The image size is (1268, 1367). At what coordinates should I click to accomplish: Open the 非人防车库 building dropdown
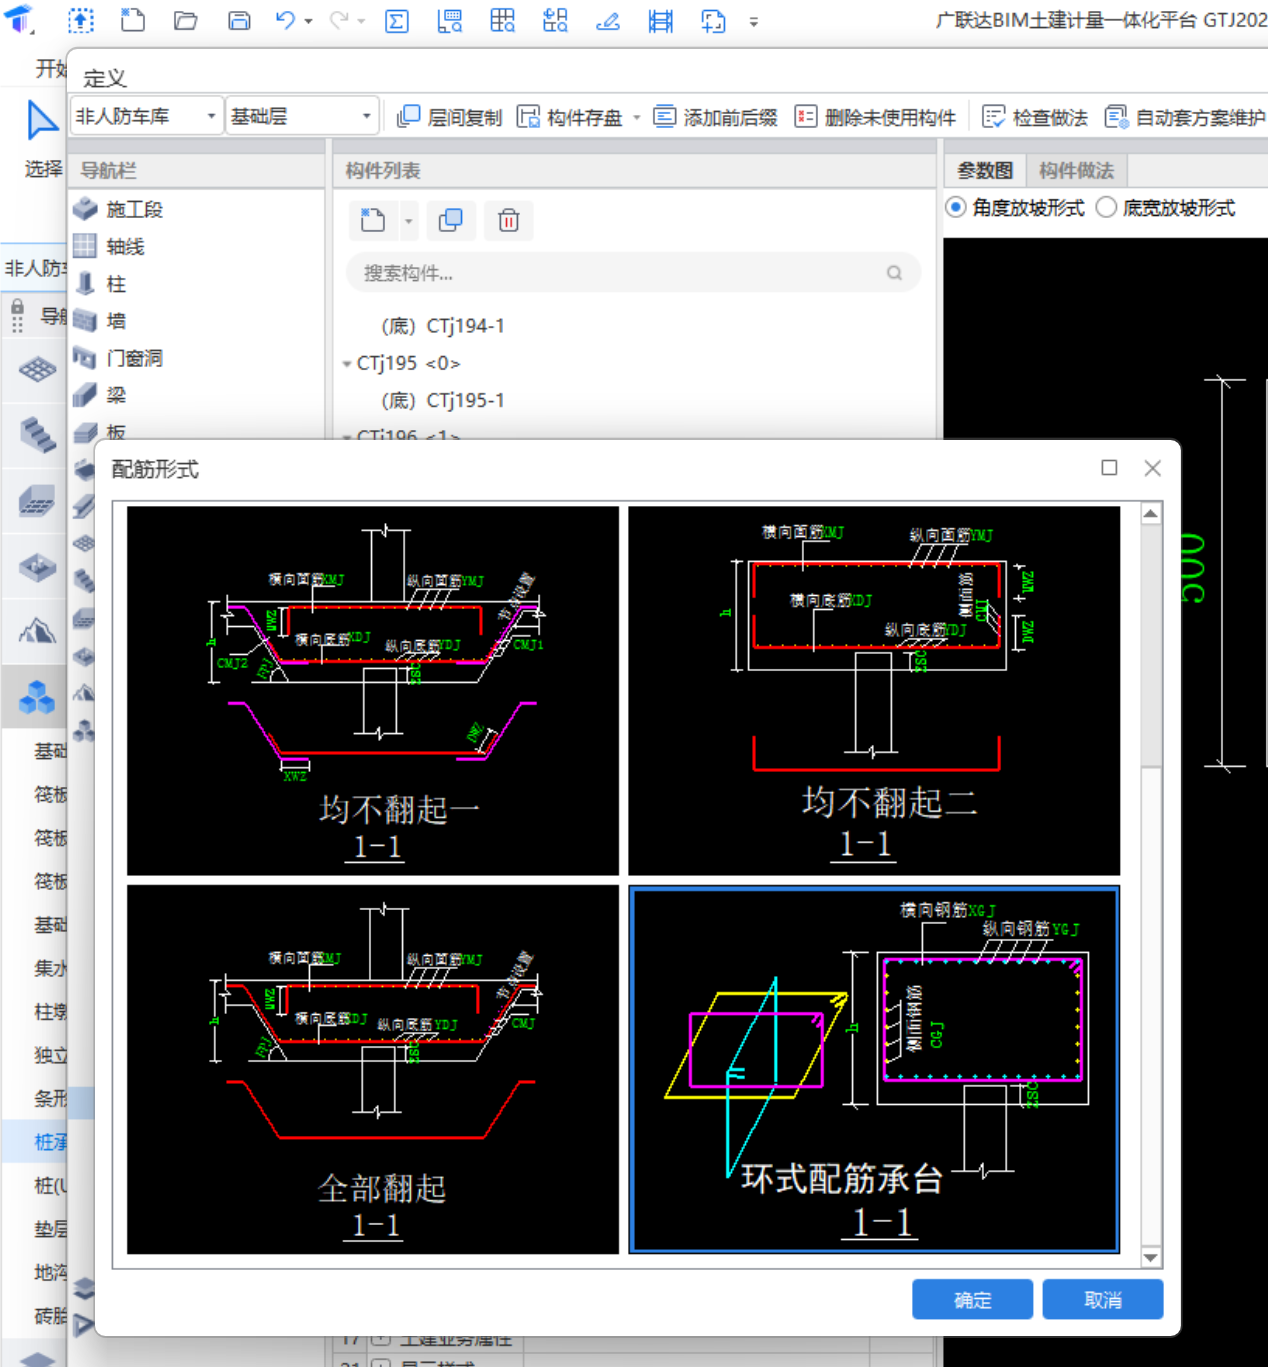point(147,116)
